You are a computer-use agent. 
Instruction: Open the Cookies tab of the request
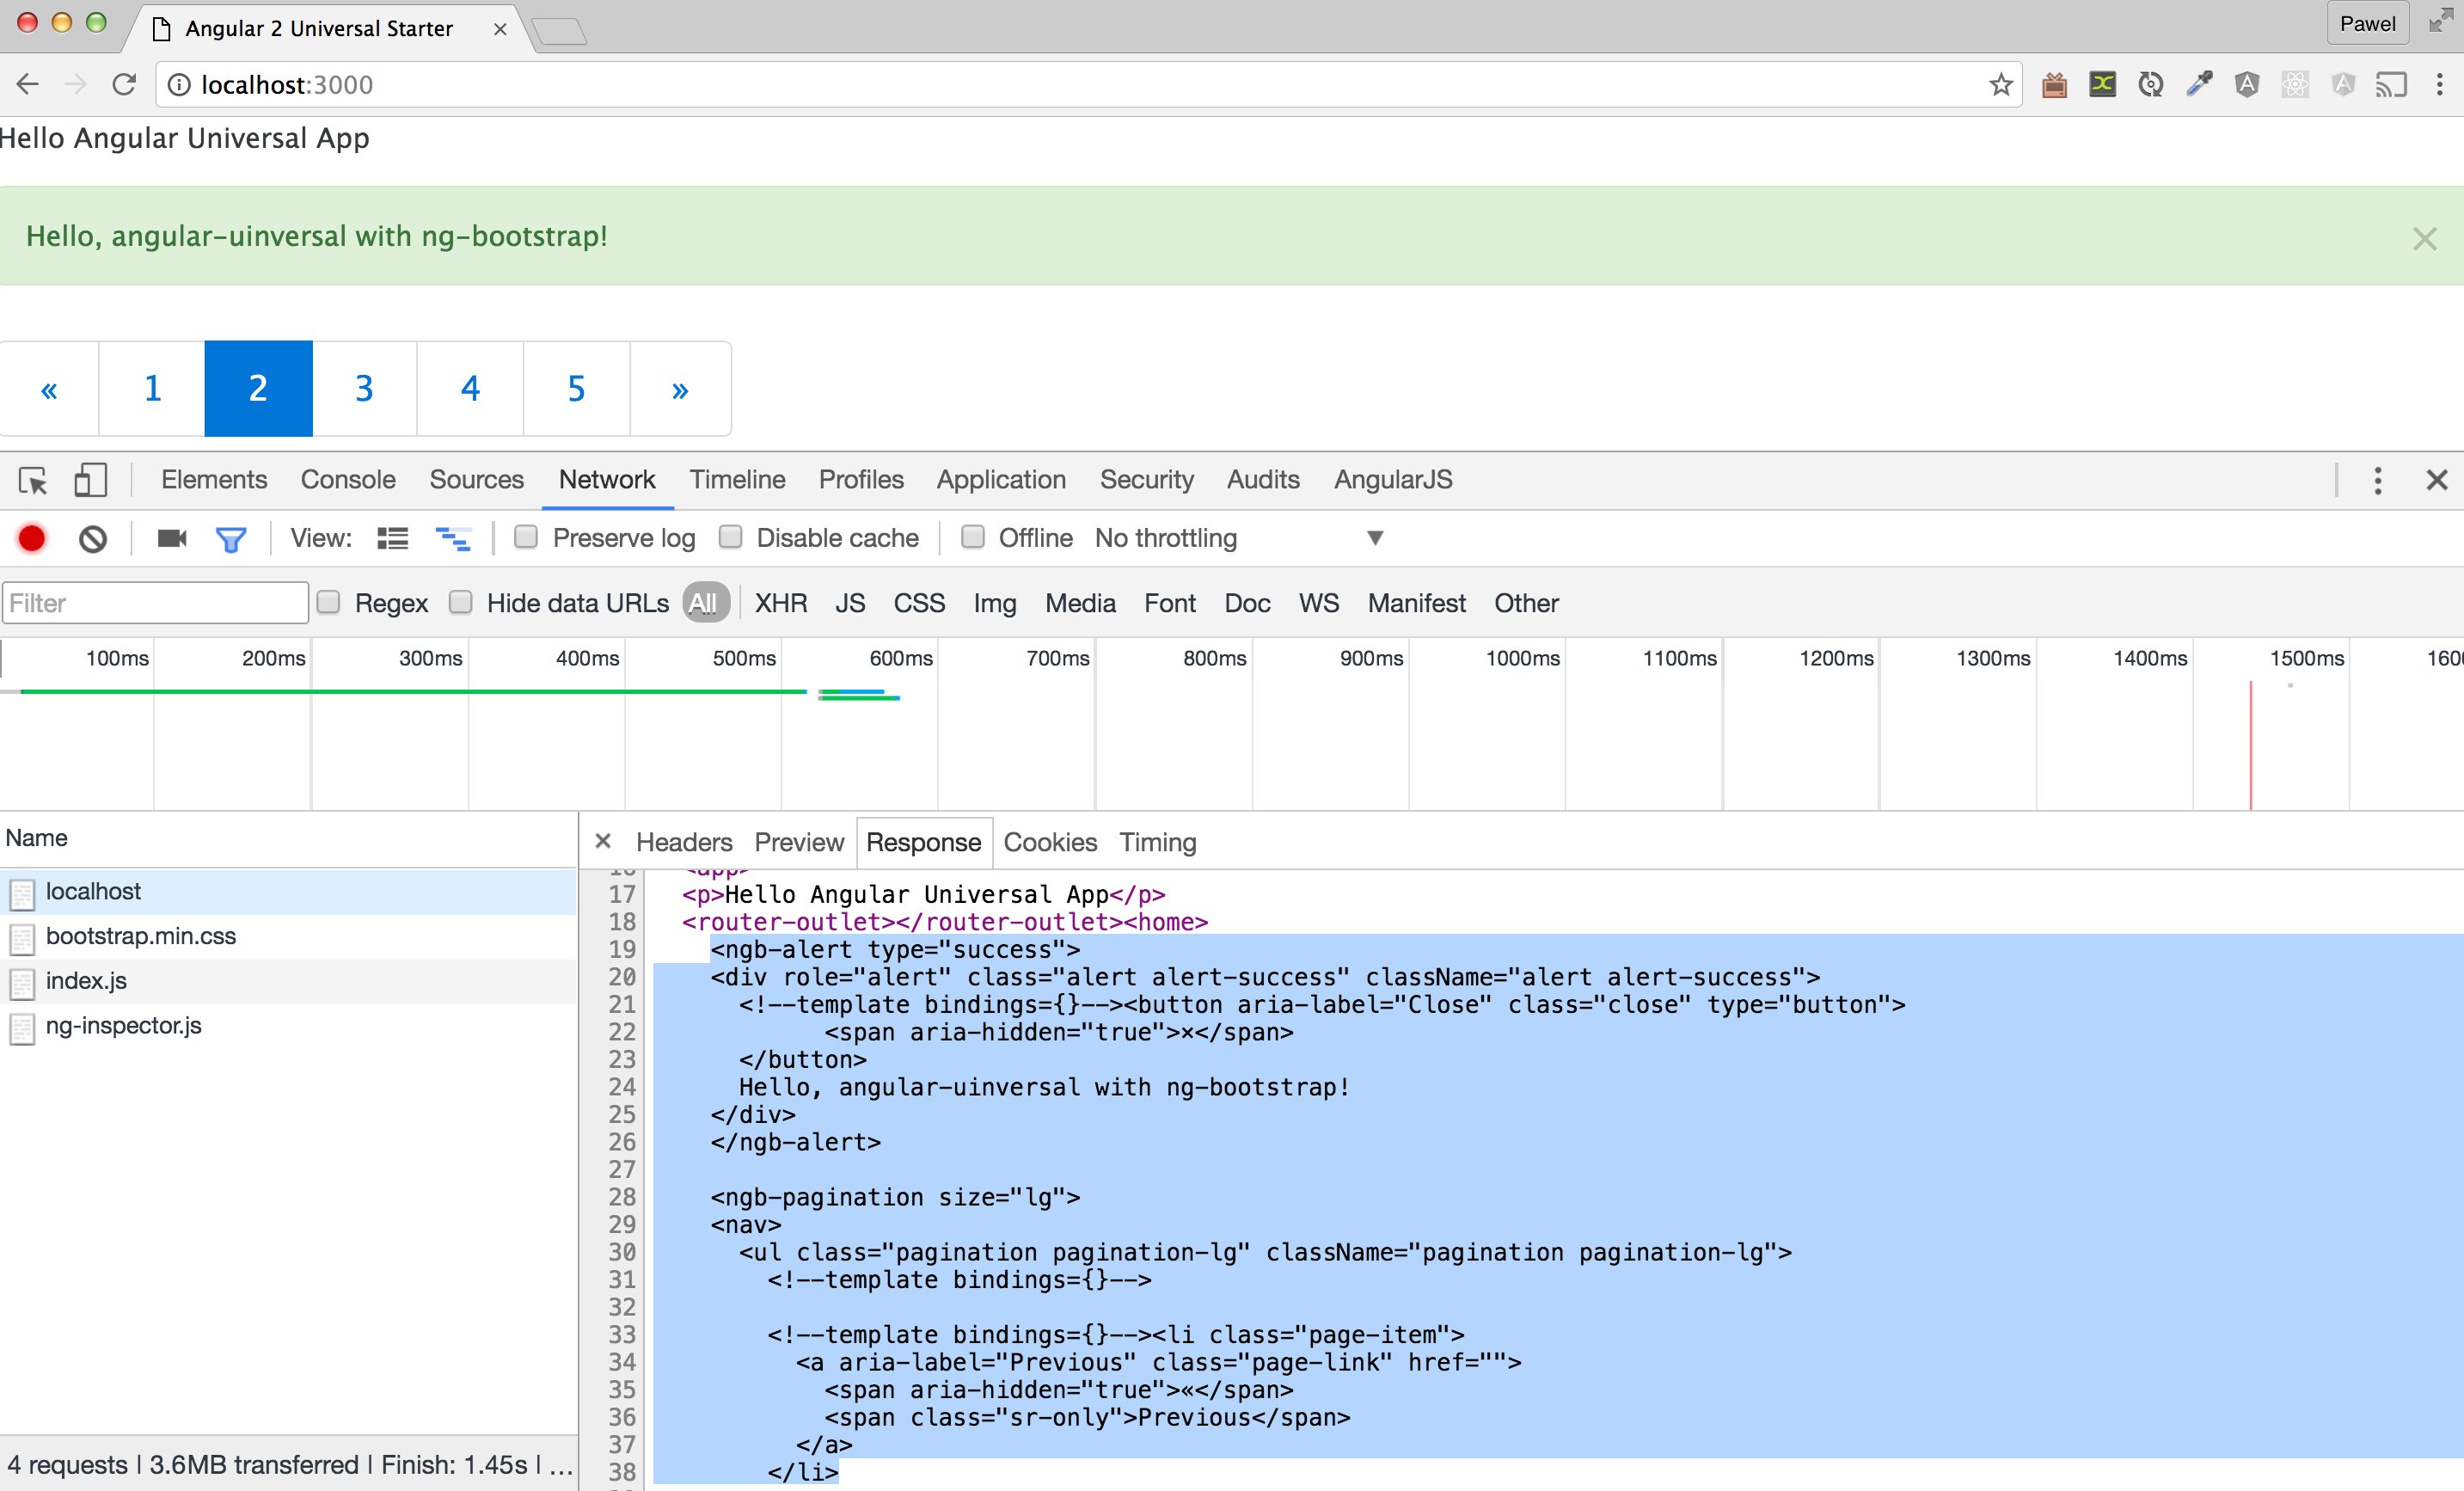pos(1050,842)
